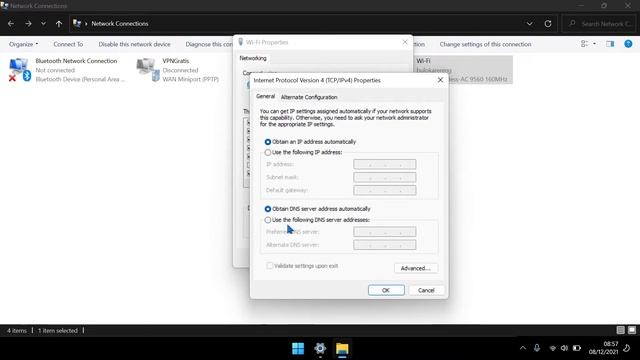Image resolution: width=640 pixels, height=360 pixels.
Task: Open the help icon
Action: coord(628,44)
